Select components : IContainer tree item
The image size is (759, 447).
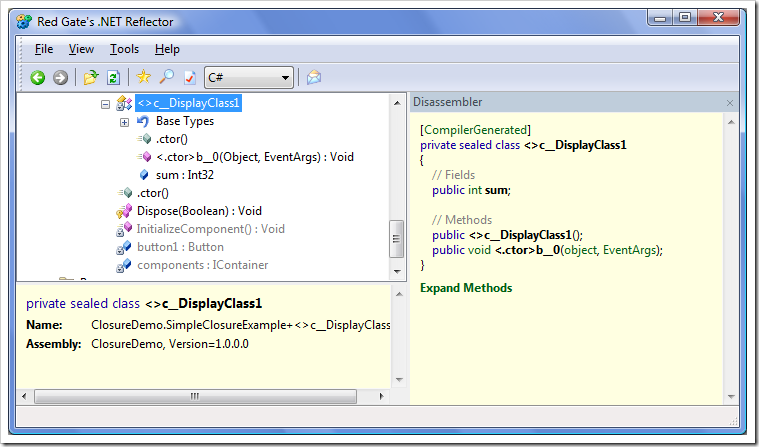[203, 265]
